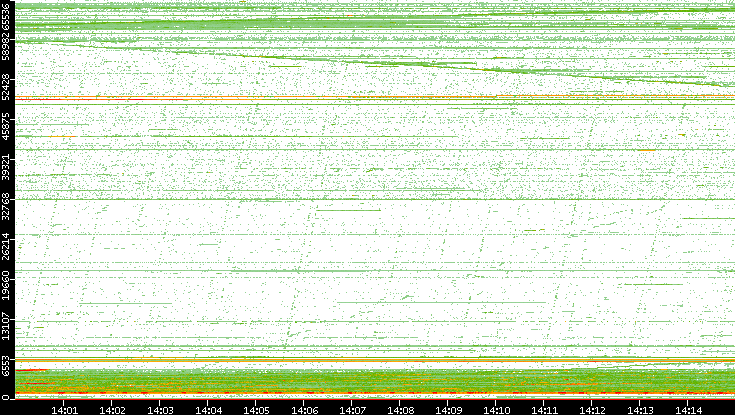Click the 14:07 time axis label
The width and height of the screenshot is (735, 415).
click(352, 410)
